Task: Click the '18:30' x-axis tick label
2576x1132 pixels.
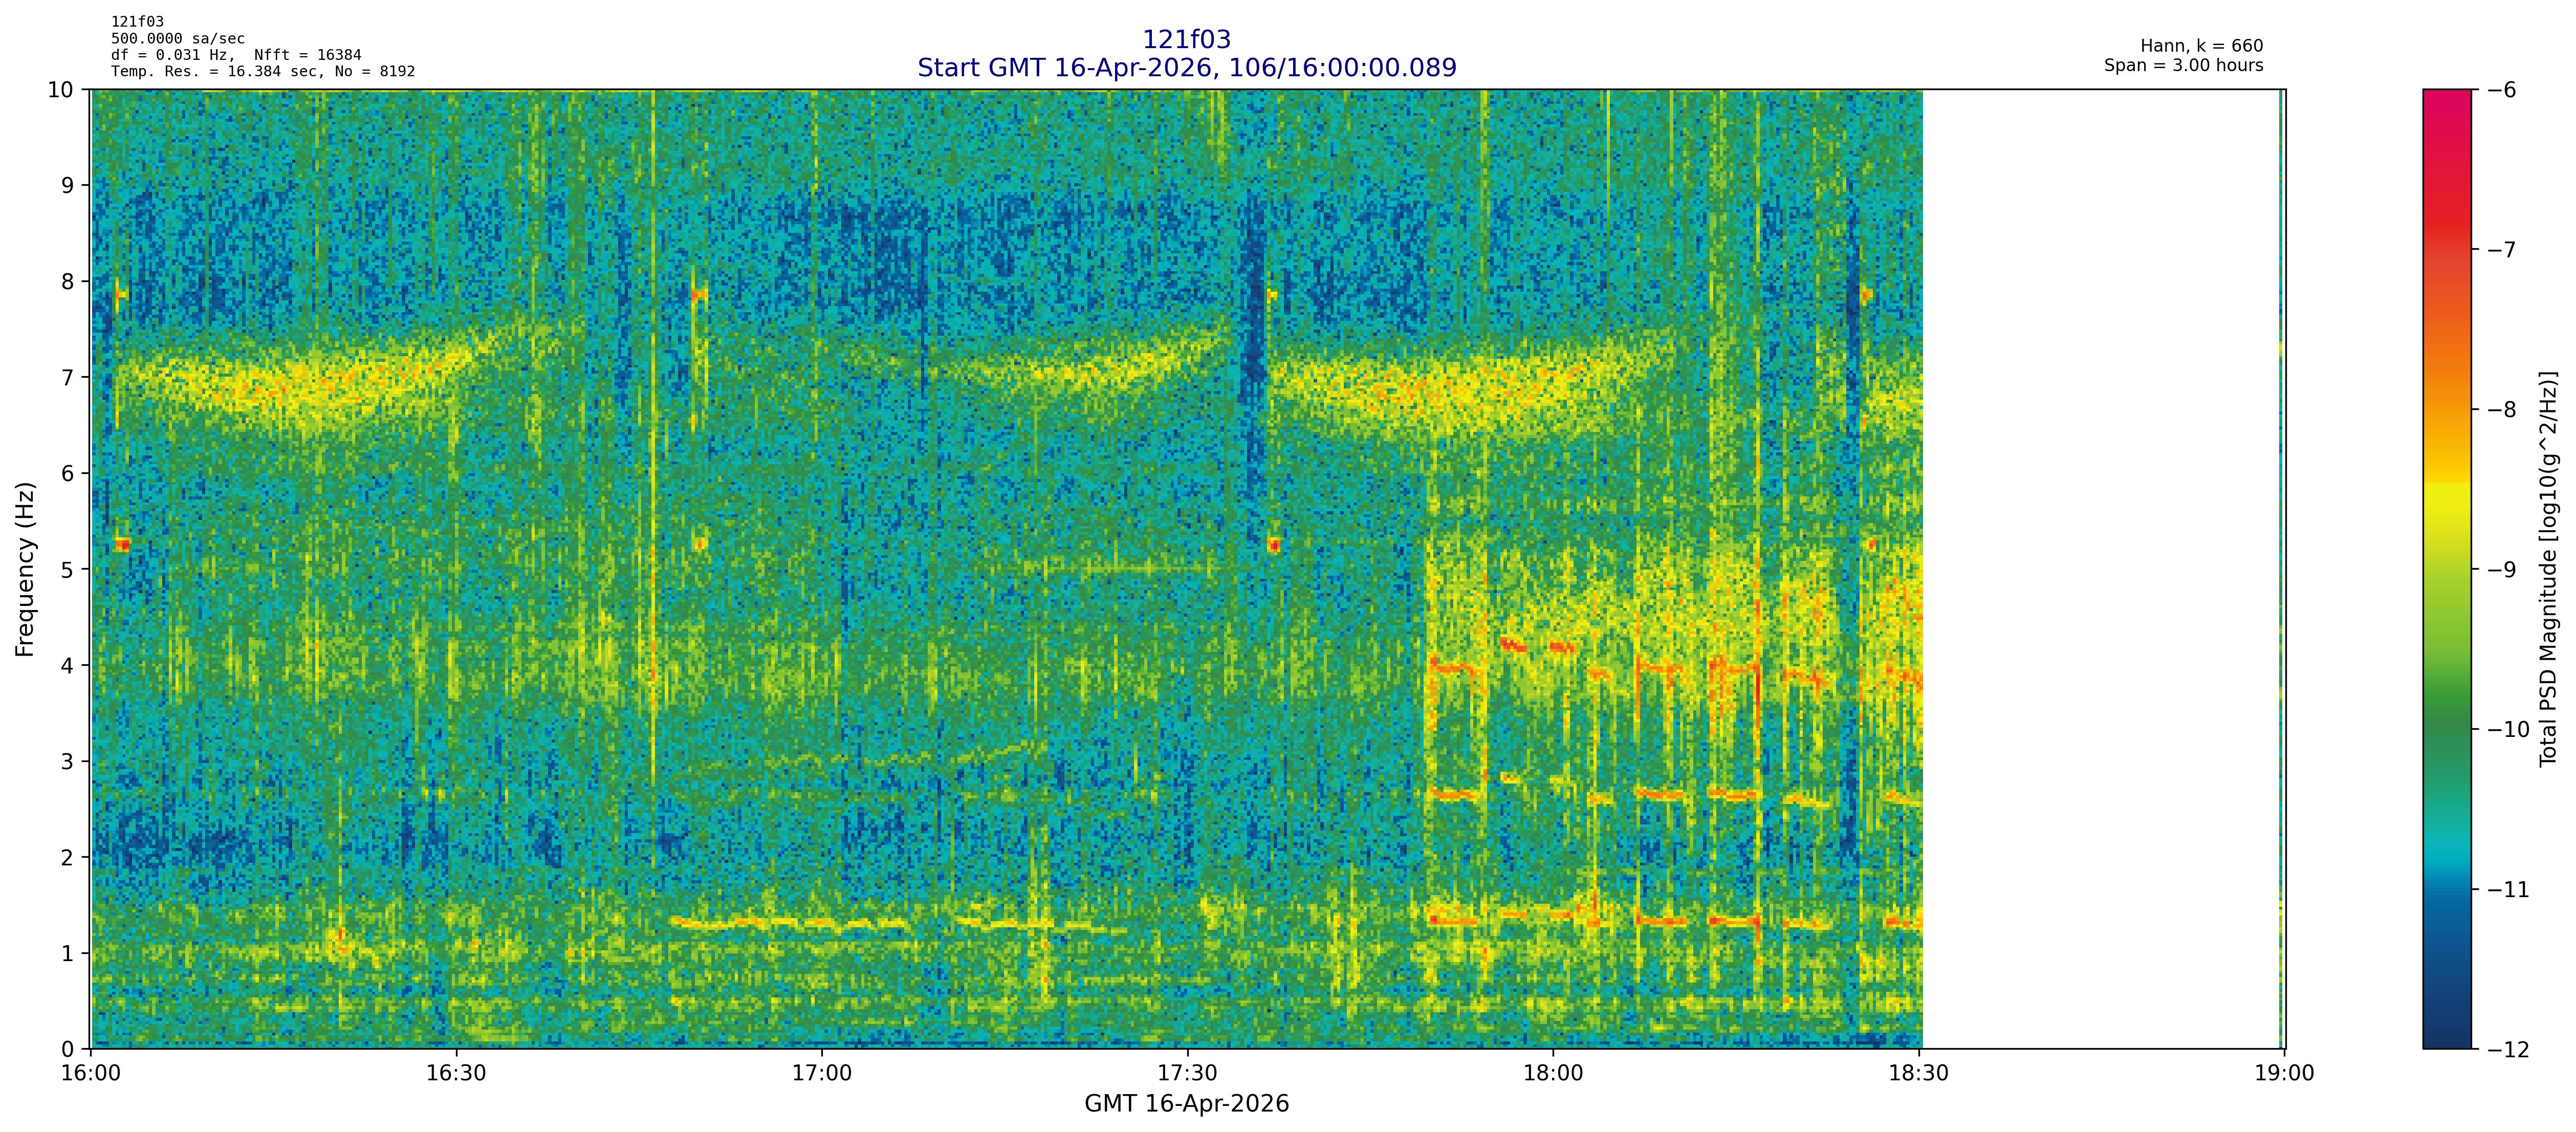Action: pyautogui.click(x=1918, y=1074)
